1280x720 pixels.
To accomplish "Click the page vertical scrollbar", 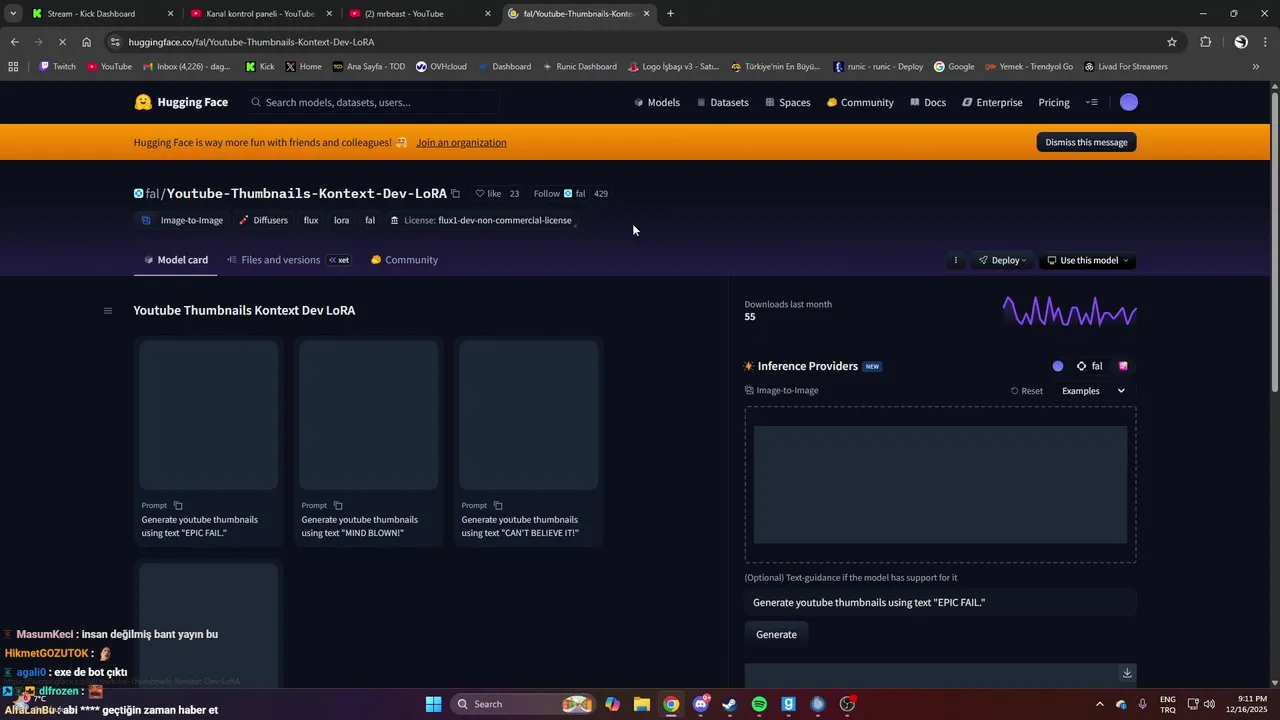I will [x=1274, y=240].
